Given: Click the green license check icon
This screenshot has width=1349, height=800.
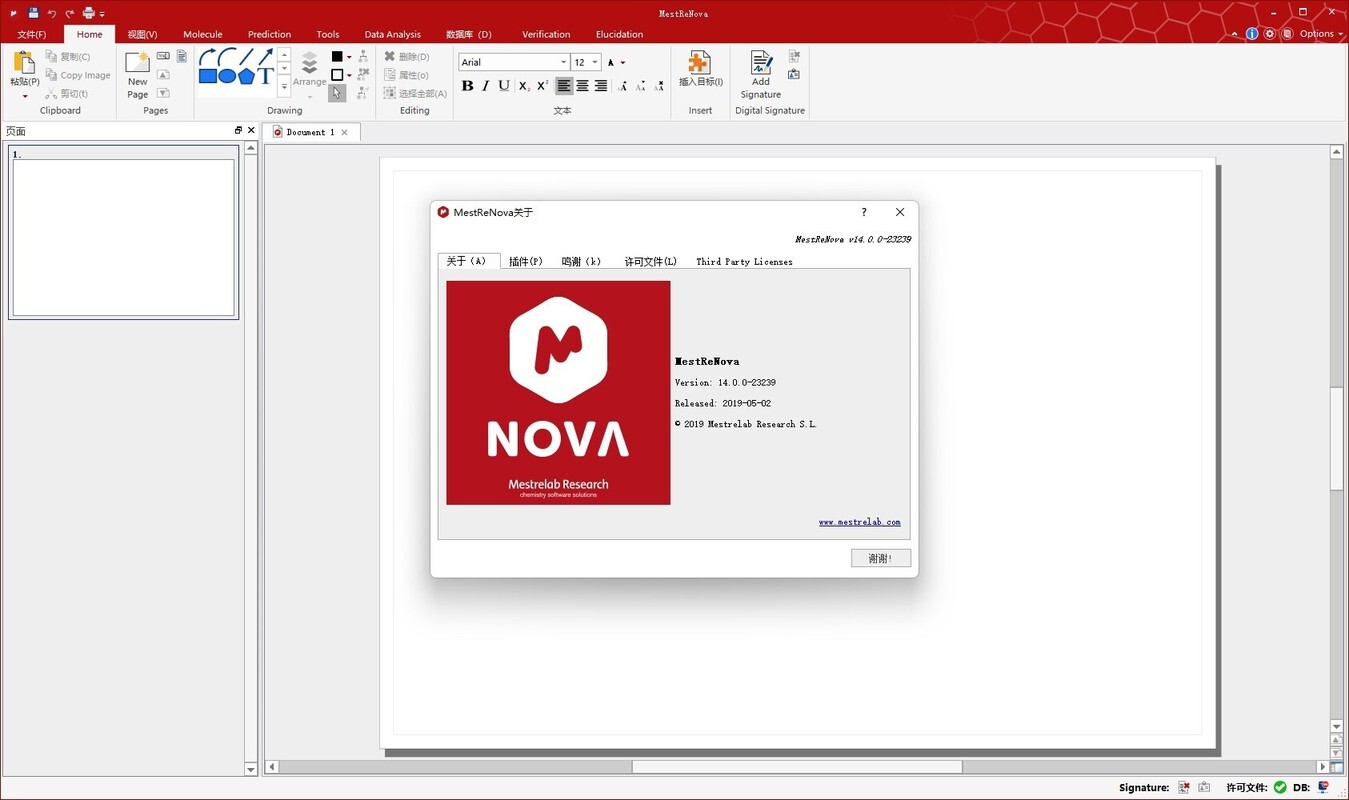Looking at the screenshot, I should tap(1280, 787).
